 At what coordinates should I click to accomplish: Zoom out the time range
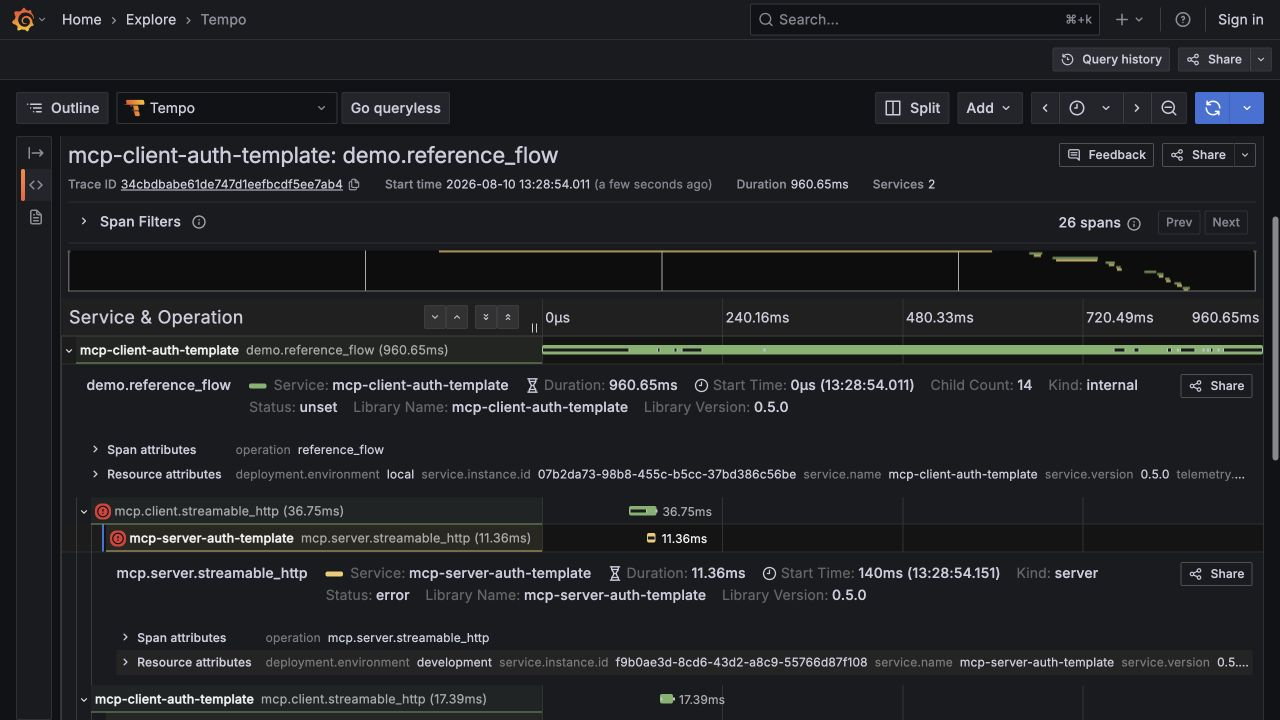(1168, 108)
